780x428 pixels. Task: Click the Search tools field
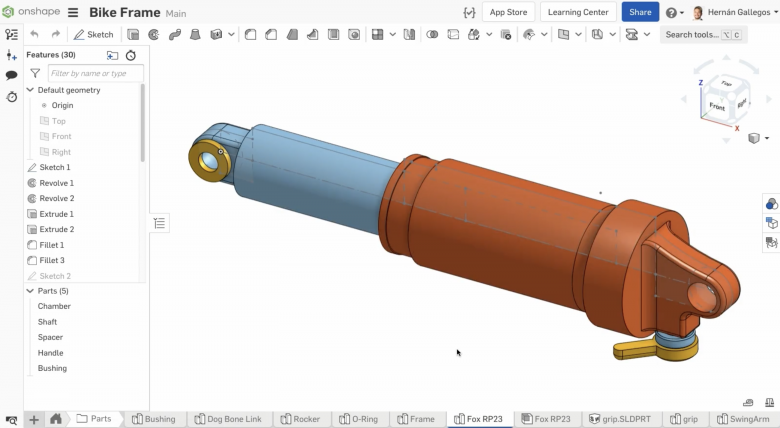pos(703,34)
